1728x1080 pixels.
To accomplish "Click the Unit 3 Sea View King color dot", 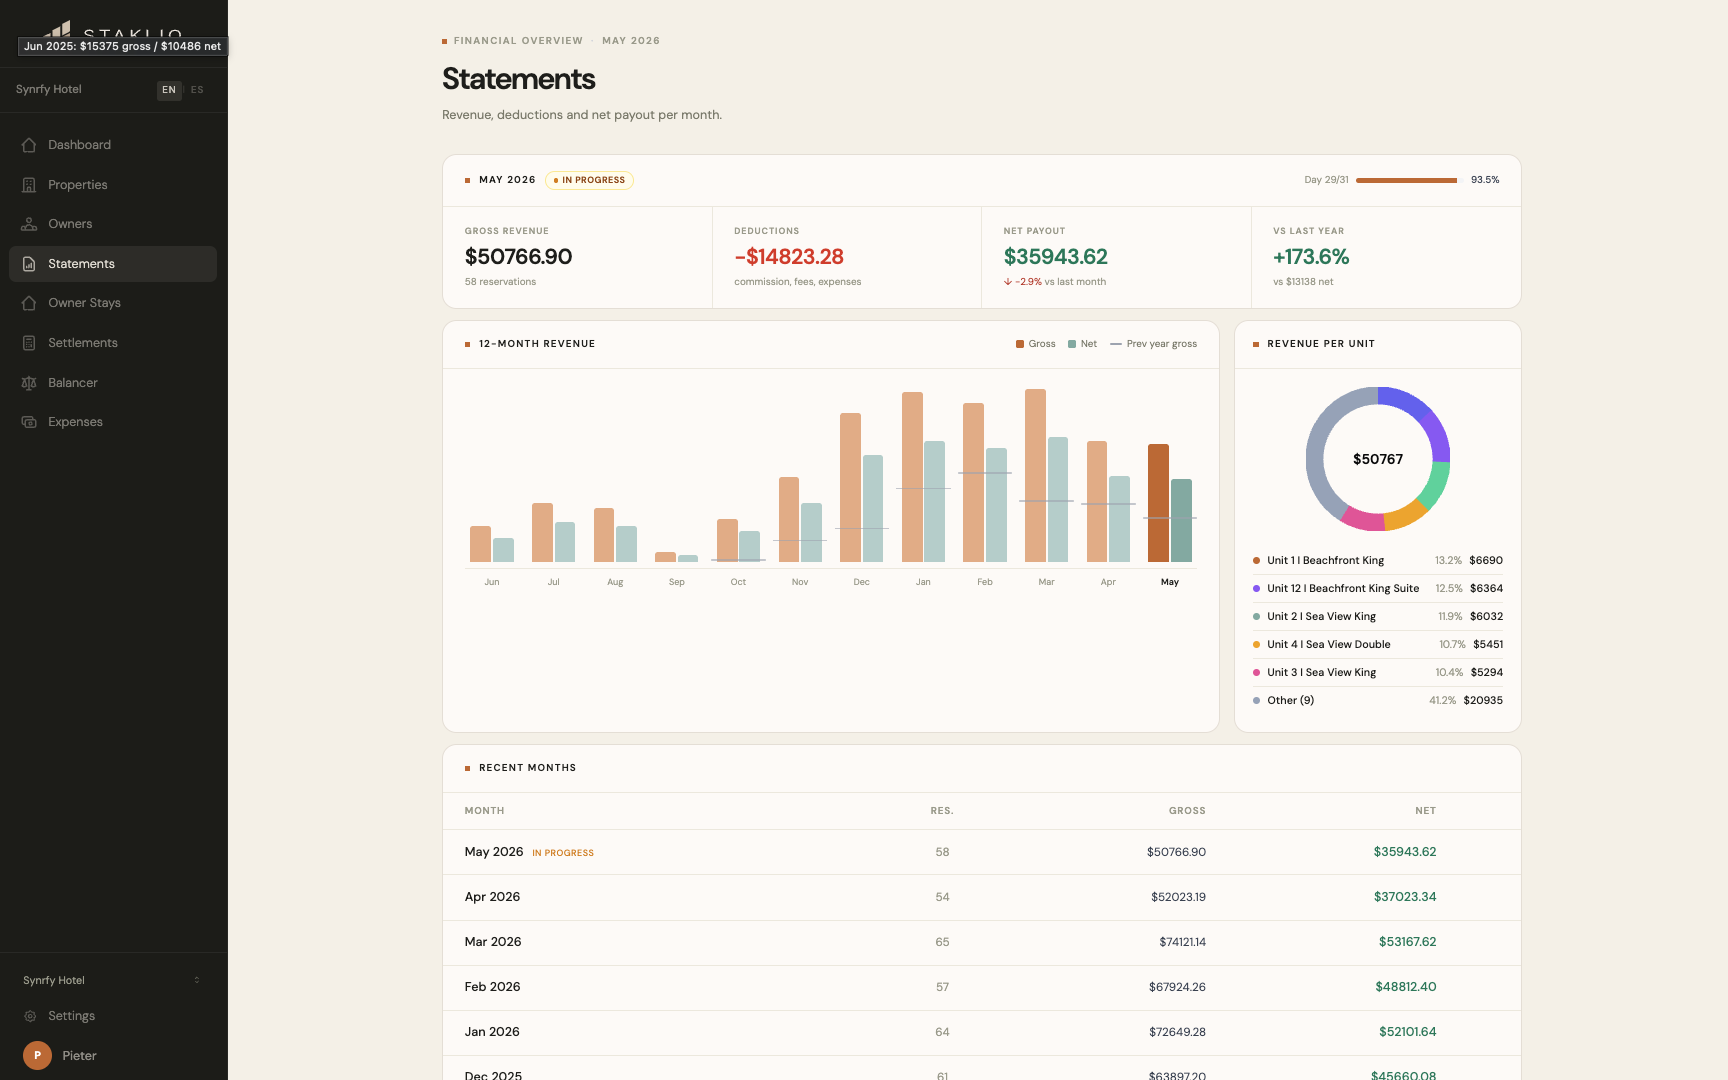I will [1256, 673].
